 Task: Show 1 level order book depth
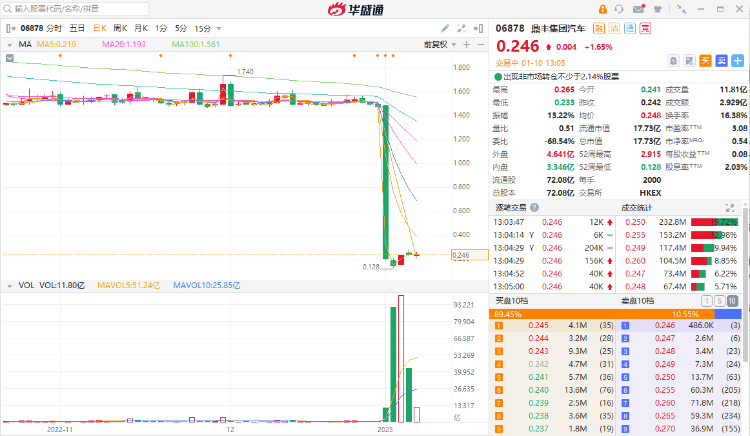(706, 301)
